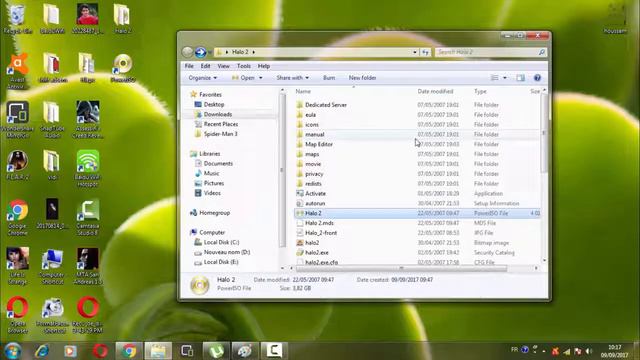Open Wondershare desktop shortcut

pos(17,119)
